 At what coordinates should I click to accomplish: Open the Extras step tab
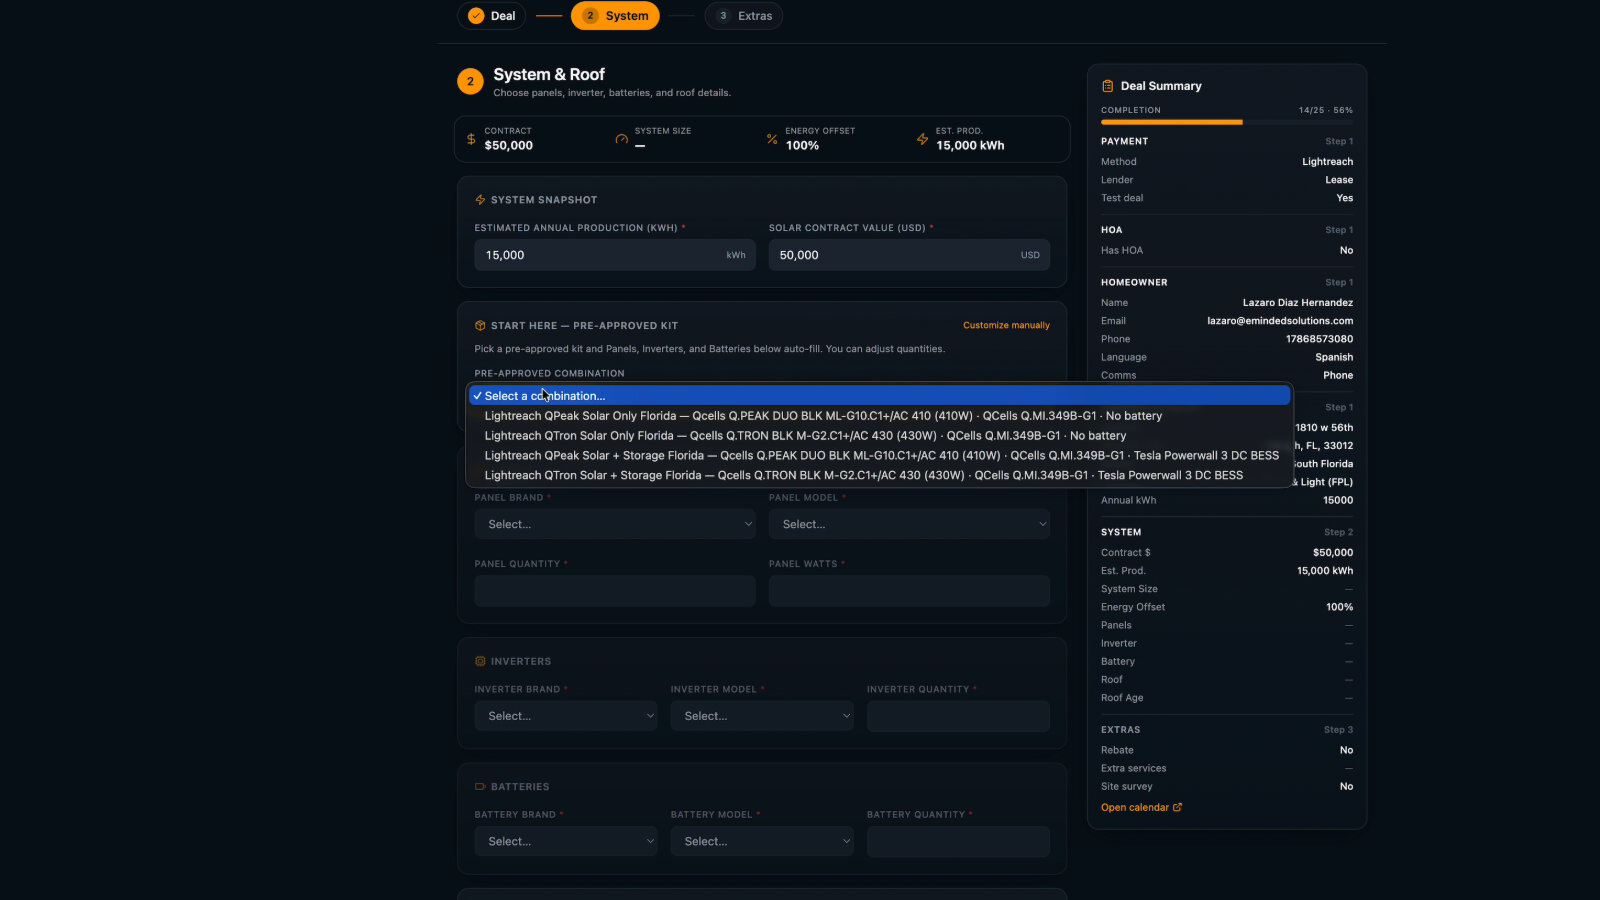click(x=744, y=16)
